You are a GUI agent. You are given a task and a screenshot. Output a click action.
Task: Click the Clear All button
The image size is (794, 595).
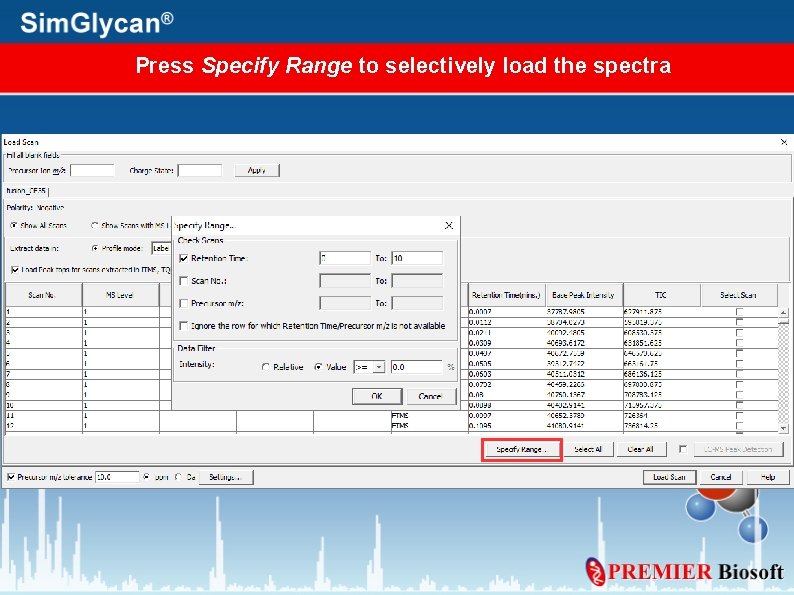tap(640, 449)
